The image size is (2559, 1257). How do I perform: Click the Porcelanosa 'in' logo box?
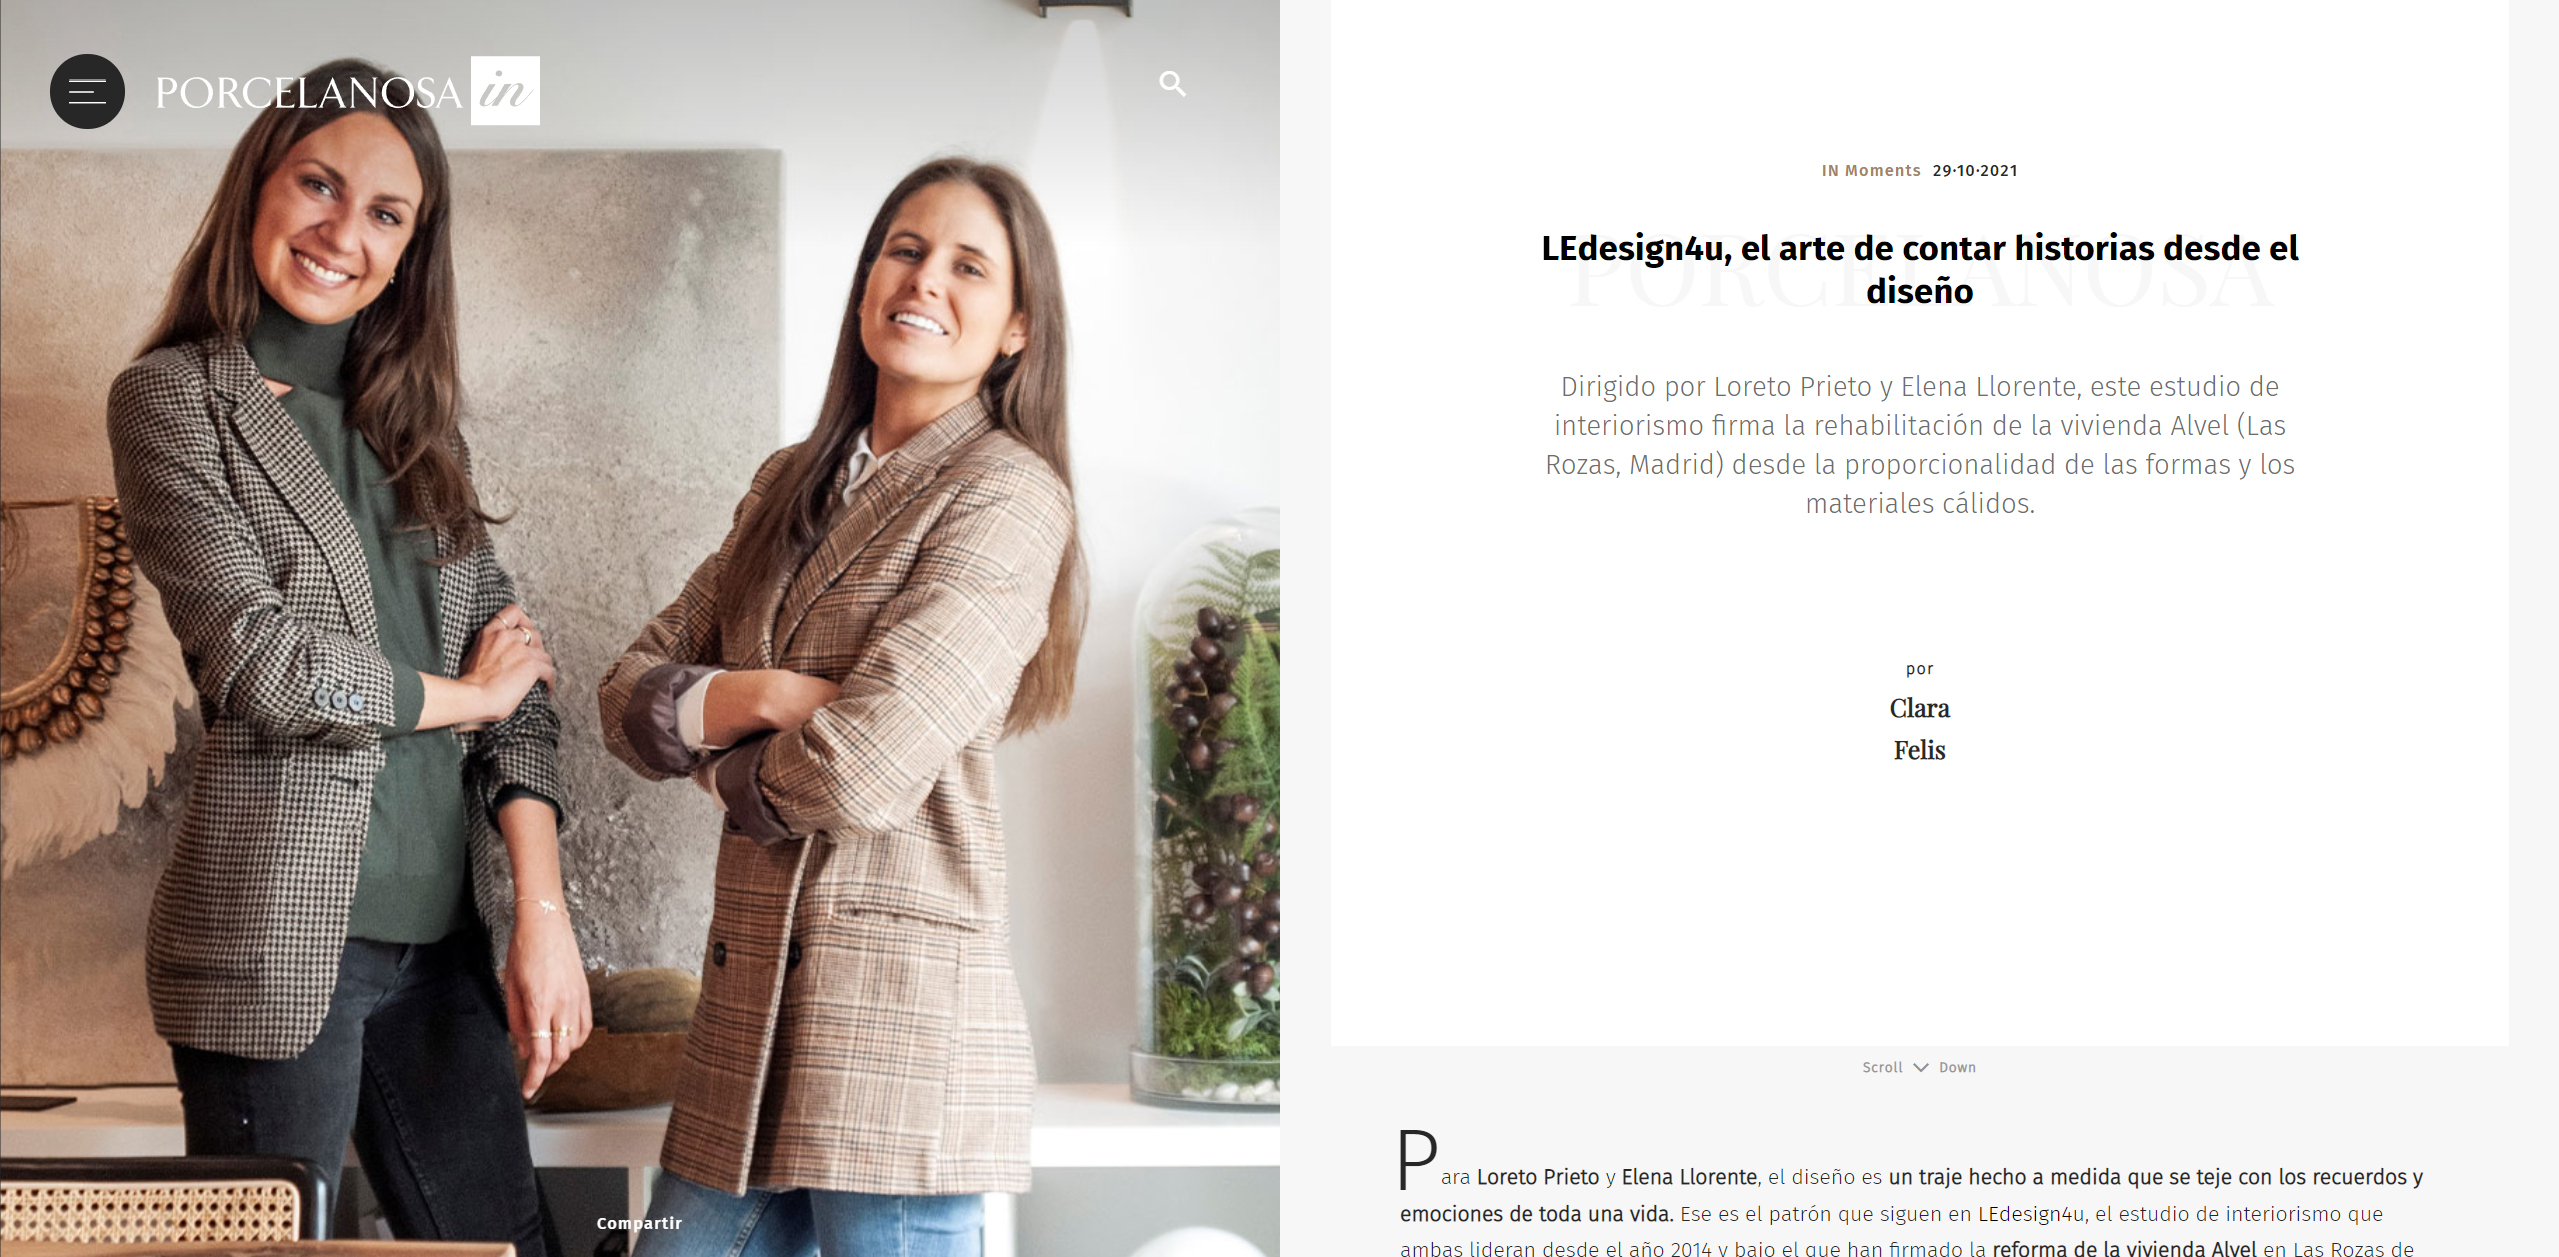(x=505, y=91)
